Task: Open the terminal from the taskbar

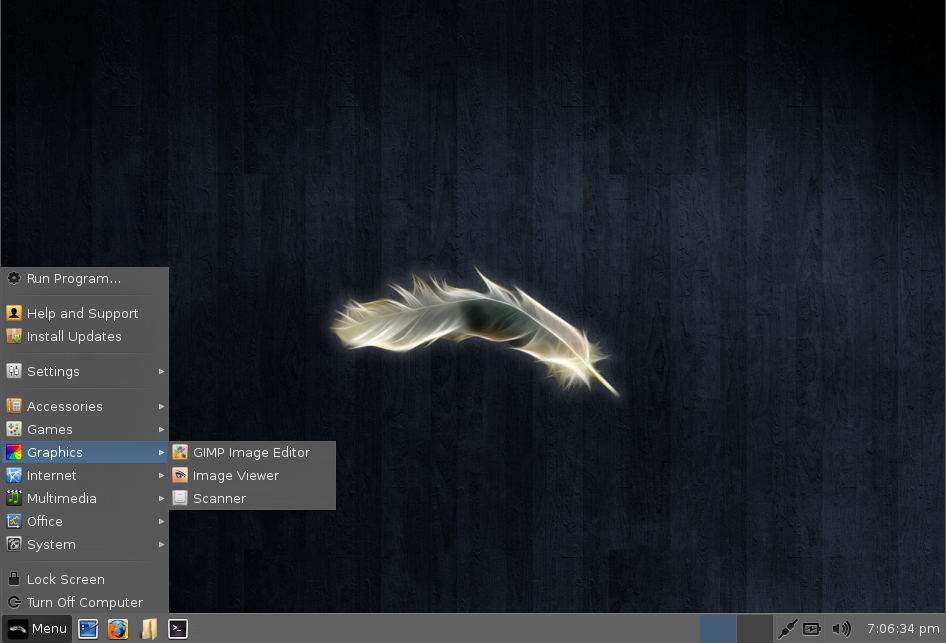Action: 177,629
